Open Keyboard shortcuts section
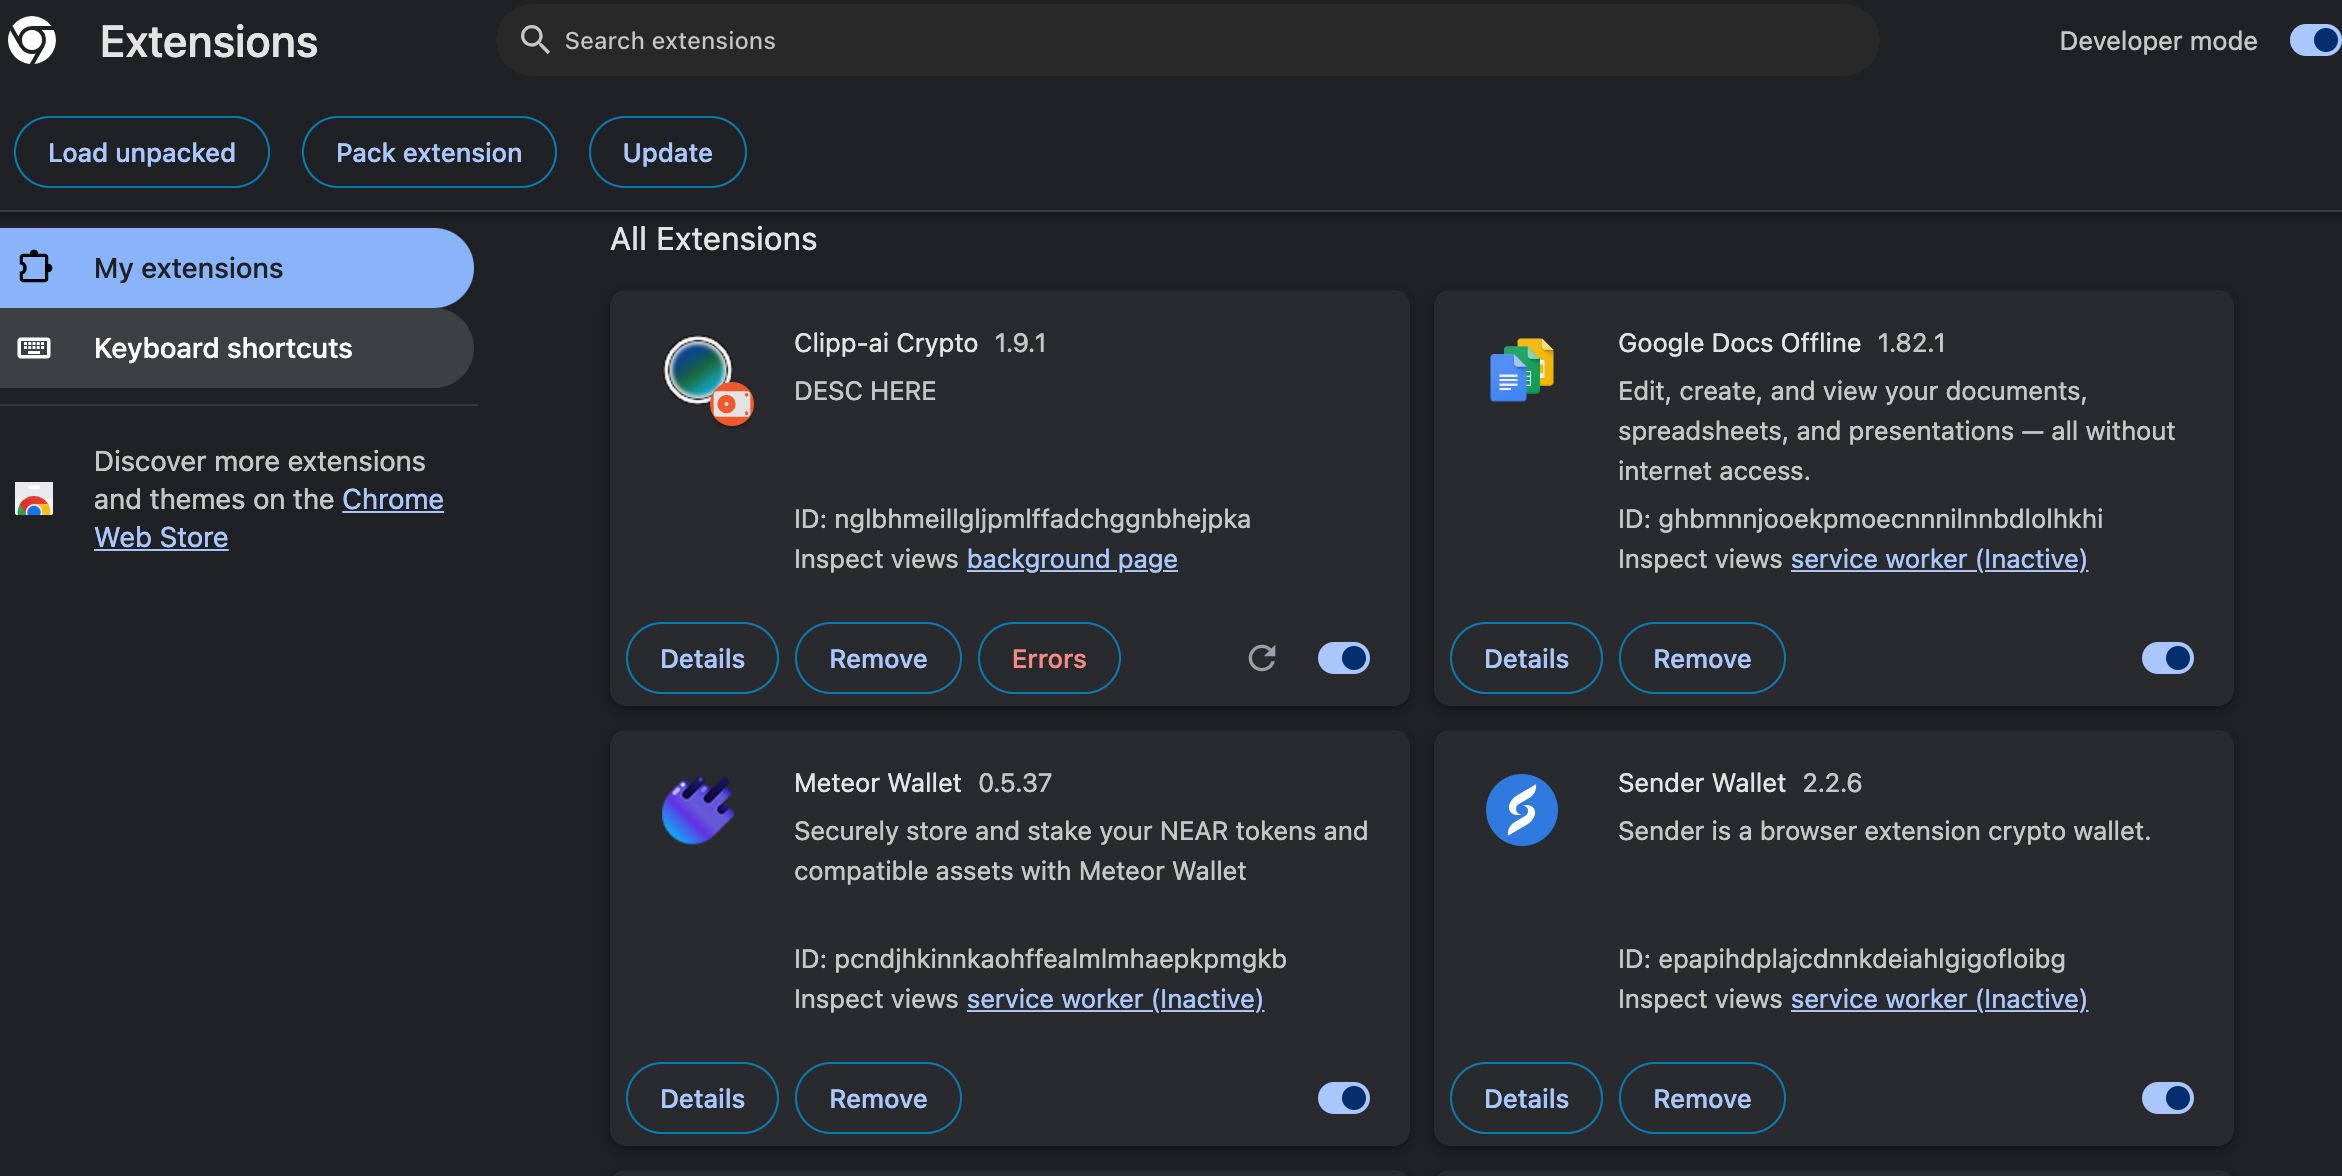Screen dimensions: 2342x1176 click(x=237, y=348)
